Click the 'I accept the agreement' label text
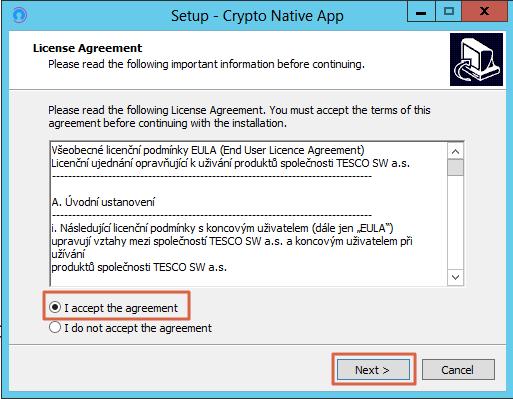 pos(121,308)
